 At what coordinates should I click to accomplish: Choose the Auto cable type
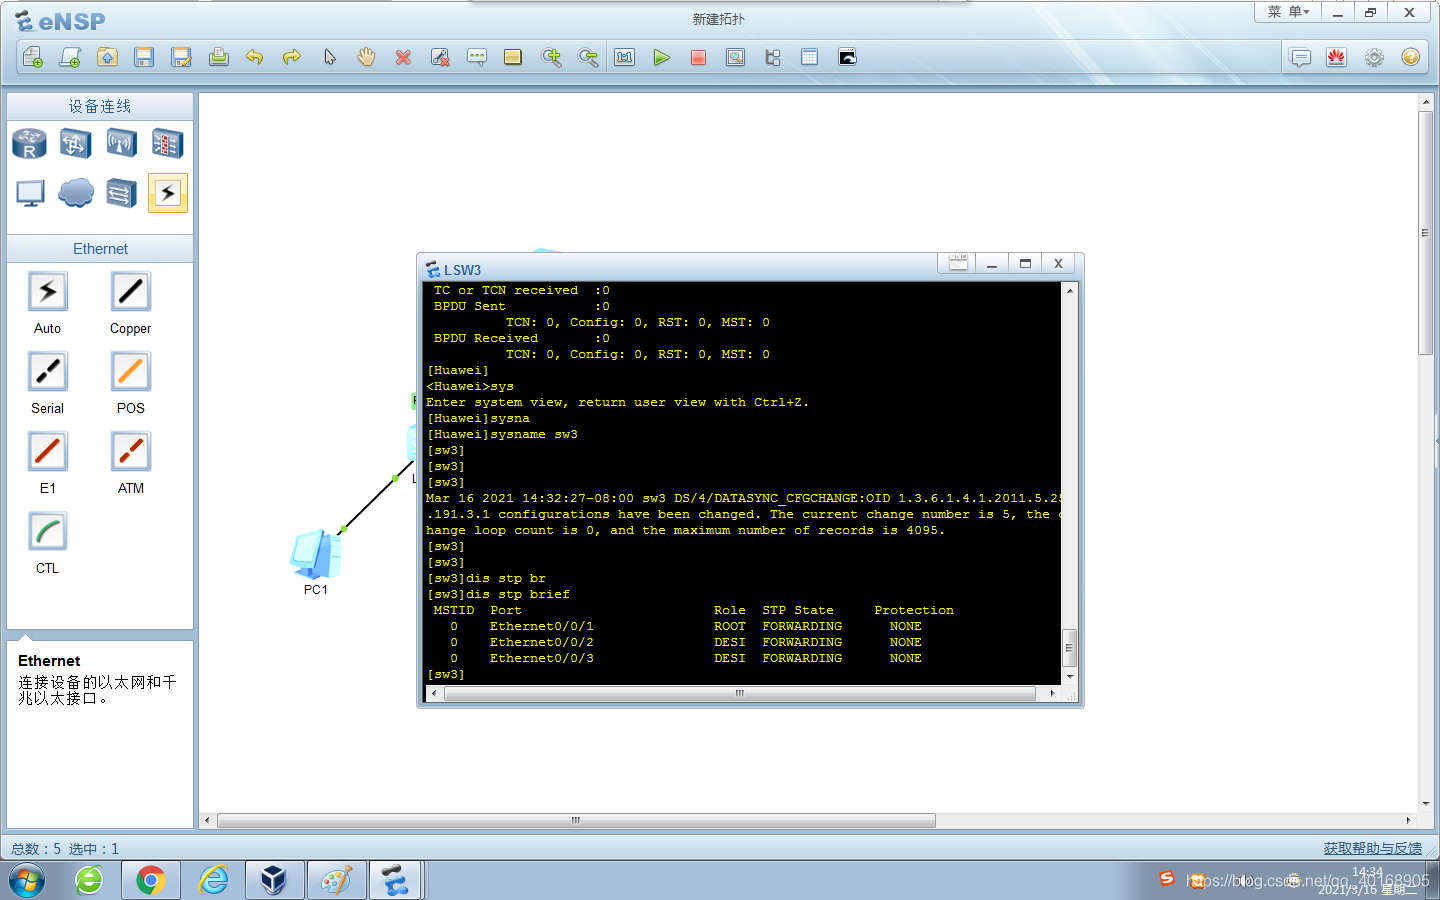(x=47, y=292)
